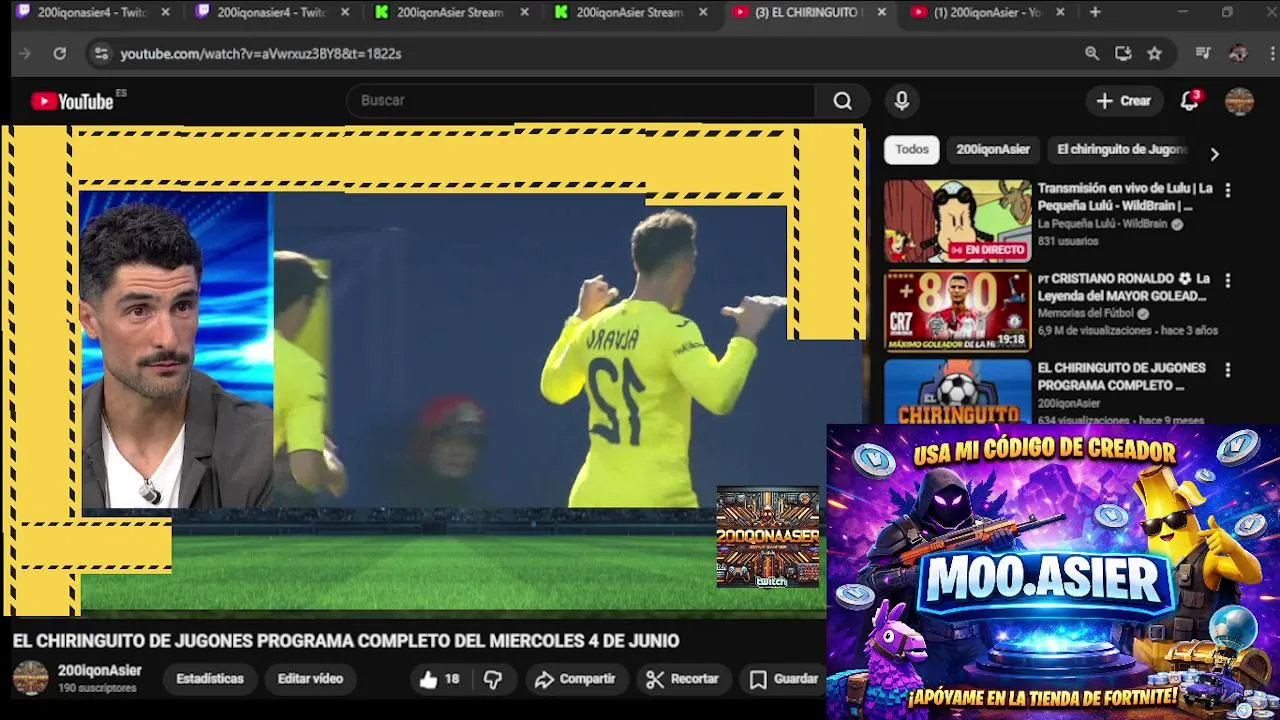
Task: Close the first 200iqonasier4 Twitch tab
Action: 166,12
